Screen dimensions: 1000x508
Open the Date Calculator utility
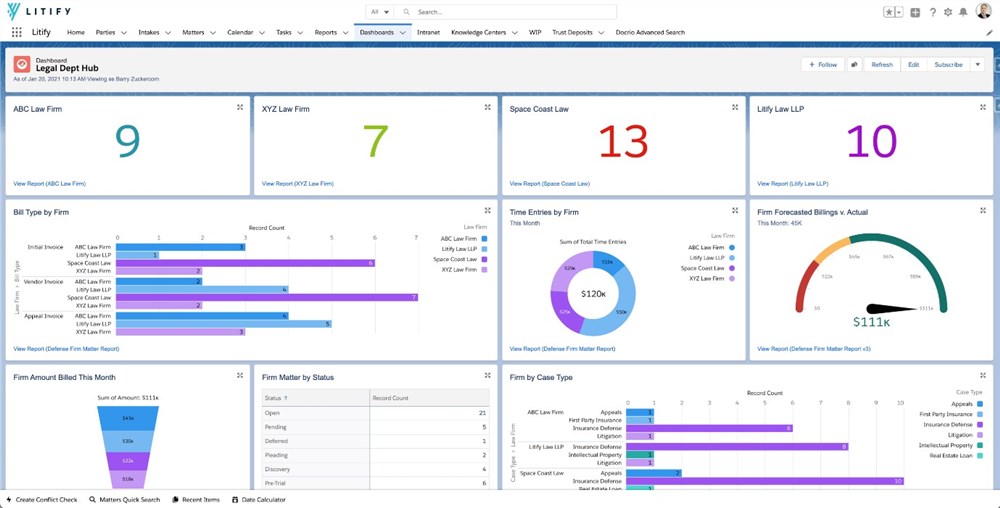[259, 500]
